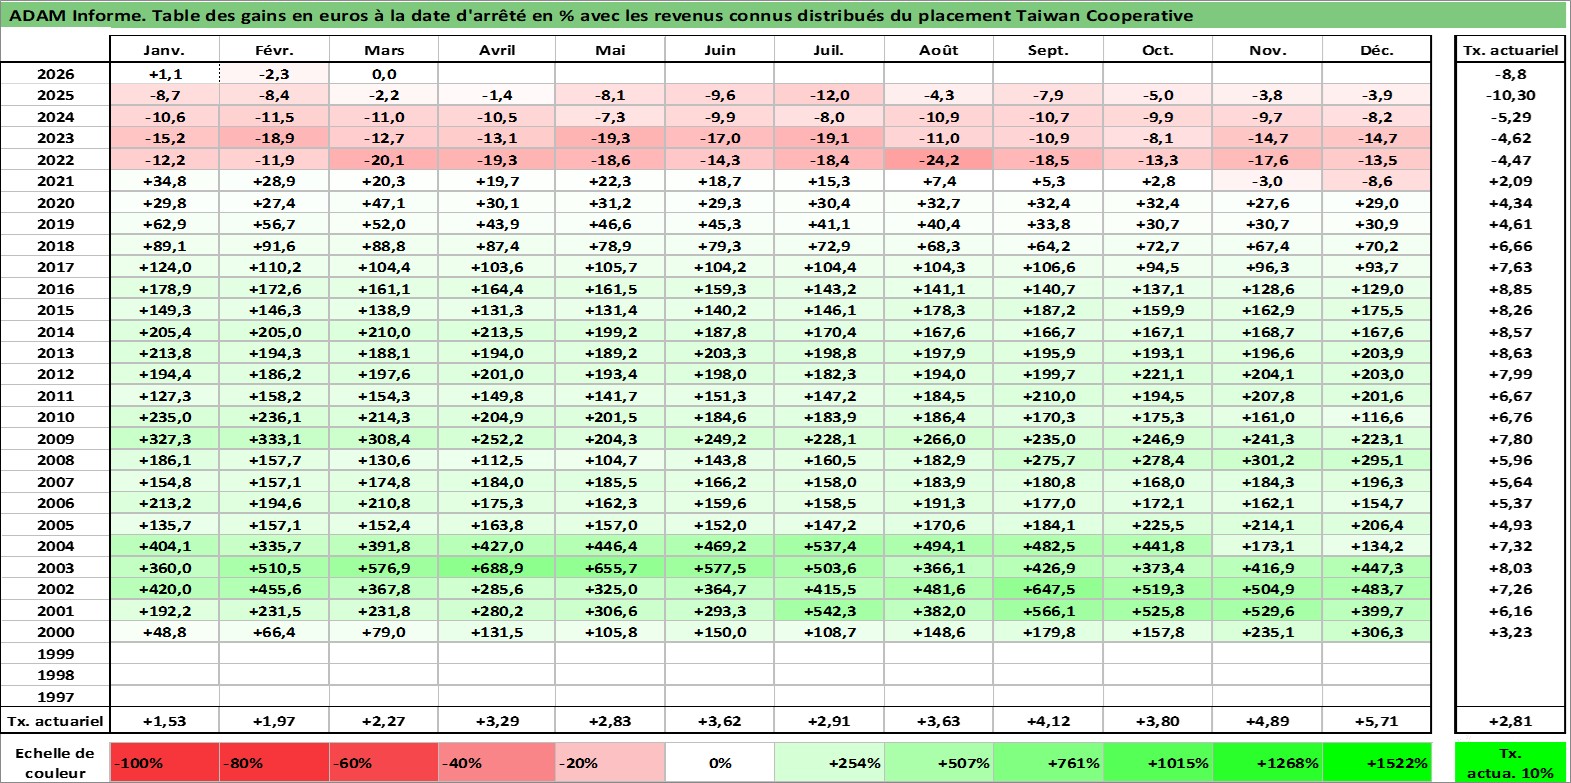Click the Sept. bottom-row rate '+4,12'
Image resolution: width=1571 pixels, height=783 pixels.
tap(1048, 721)
